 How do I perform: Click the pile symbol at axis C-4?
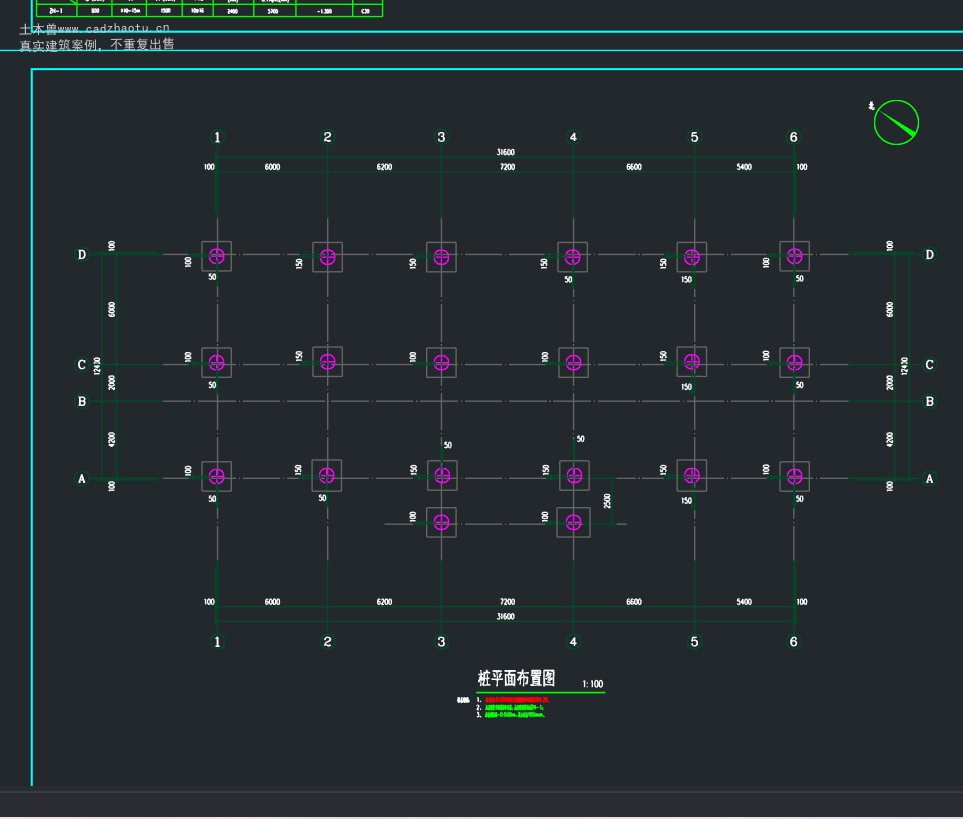574,363
